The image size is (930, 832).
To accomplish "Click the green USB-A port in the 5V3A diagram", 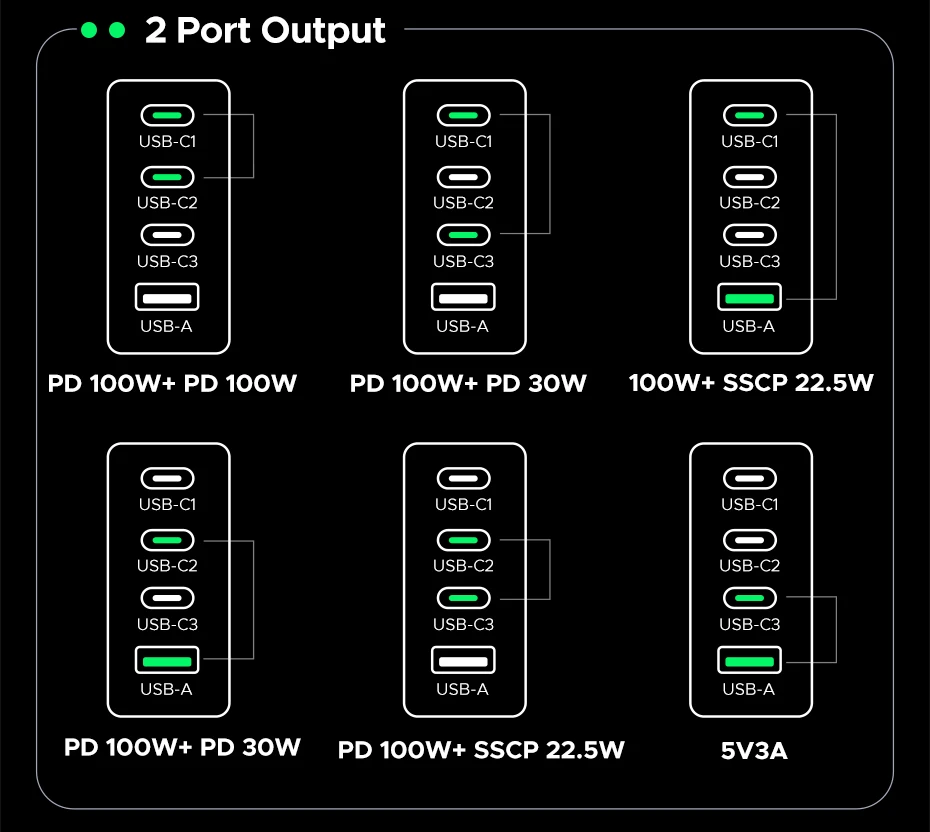I will pos(749,660).
